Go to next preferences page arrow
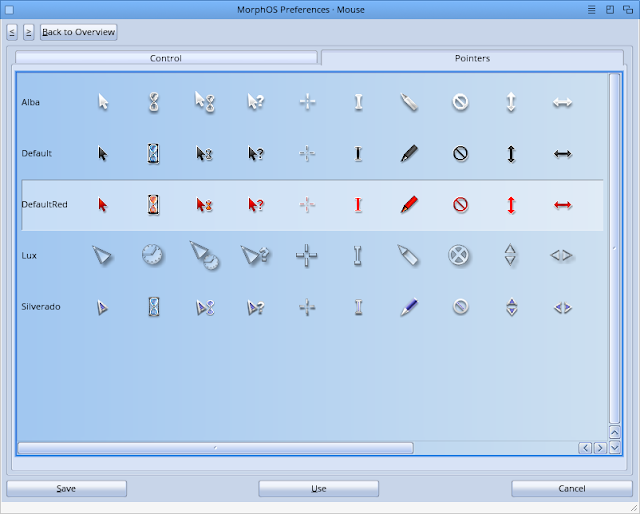 coord(28,32)
